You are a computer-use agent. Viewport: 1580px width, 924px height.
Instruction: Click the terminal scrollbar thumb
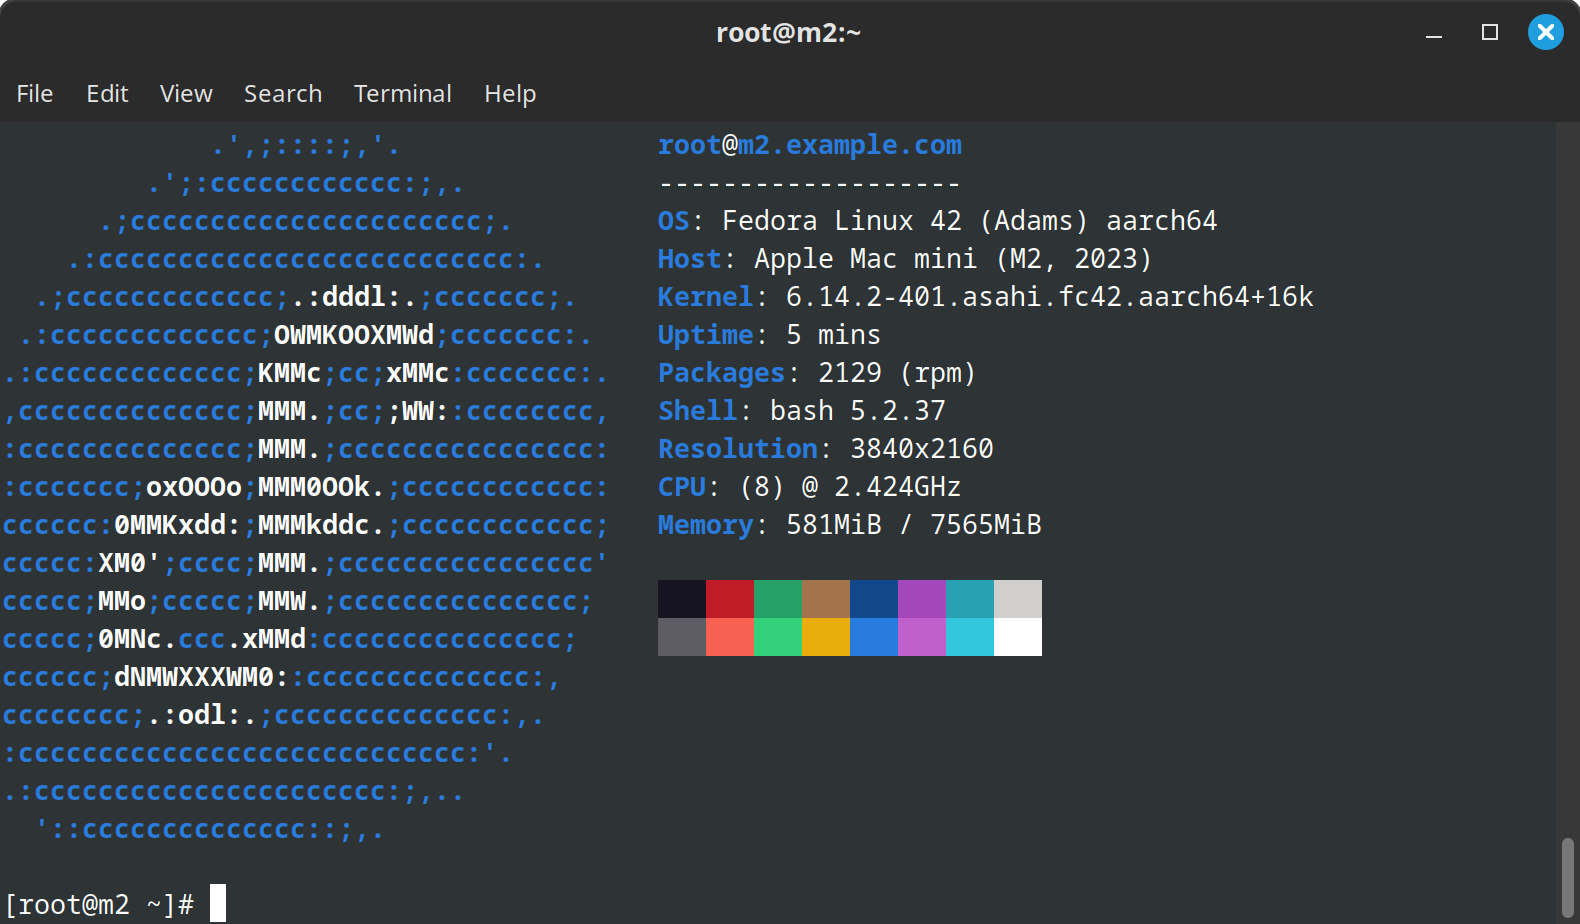tap(1568, 876)
